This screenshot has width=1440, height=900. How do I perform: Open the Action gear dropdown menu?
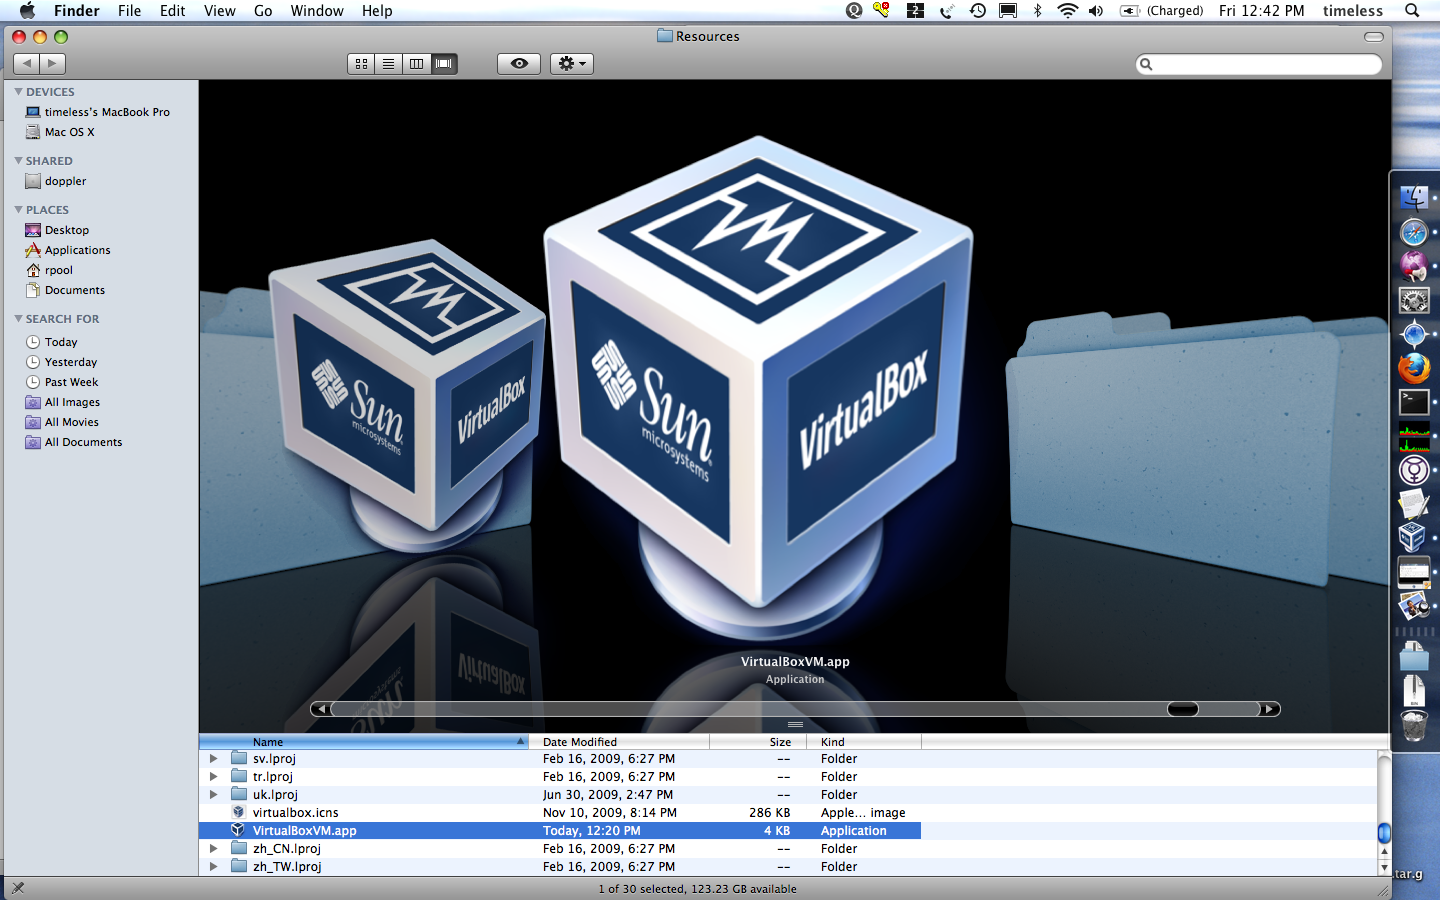572,64
